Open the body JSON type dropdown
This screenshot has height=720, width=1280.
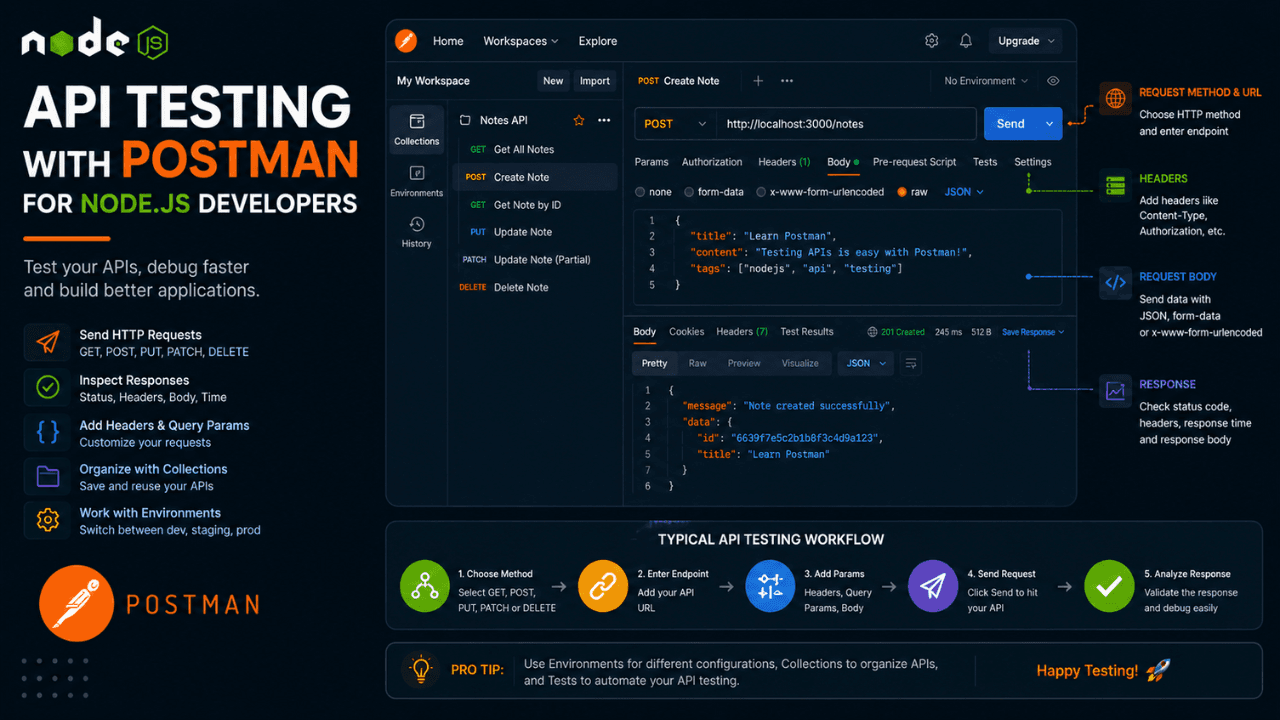pyautogui.click(x=964, y=192)
